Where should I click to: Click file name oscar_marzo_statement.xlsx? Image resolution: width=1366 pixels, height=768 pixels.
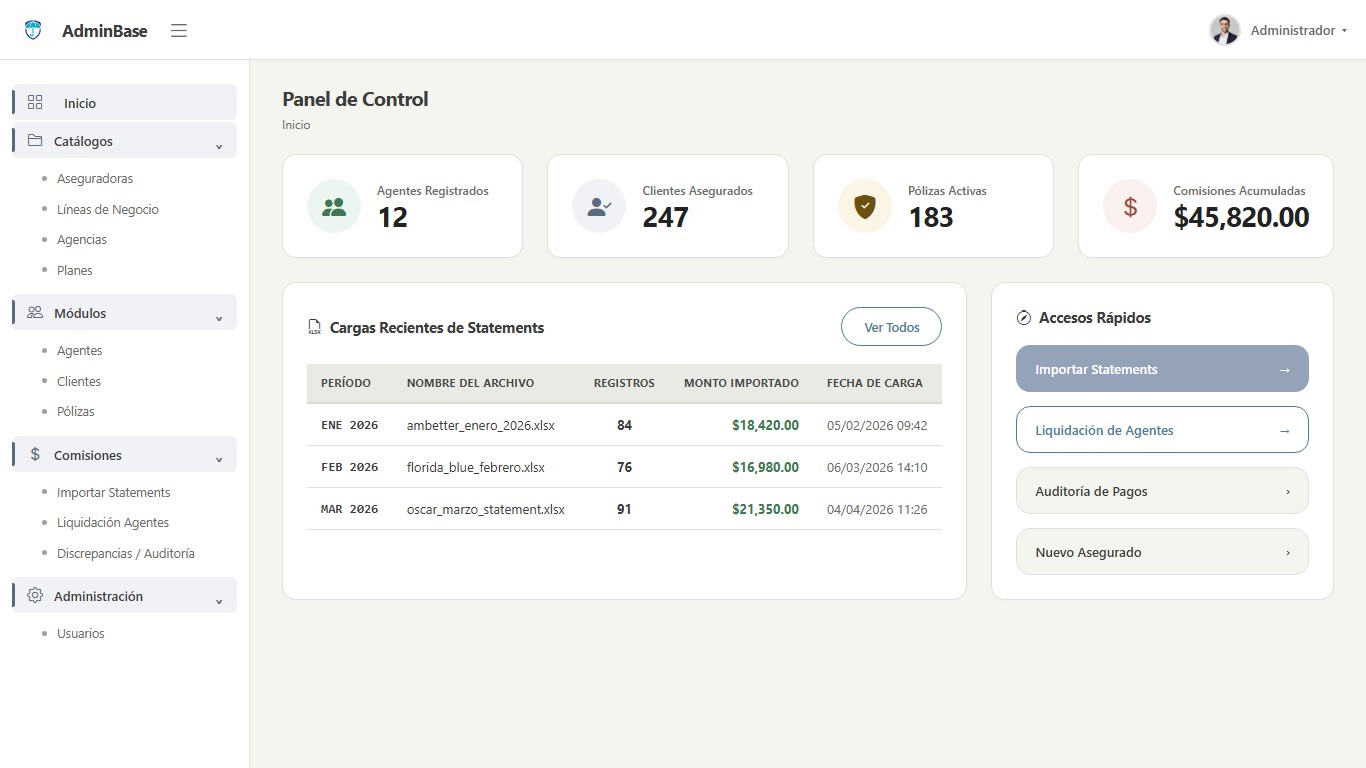(x=486, y=509)
